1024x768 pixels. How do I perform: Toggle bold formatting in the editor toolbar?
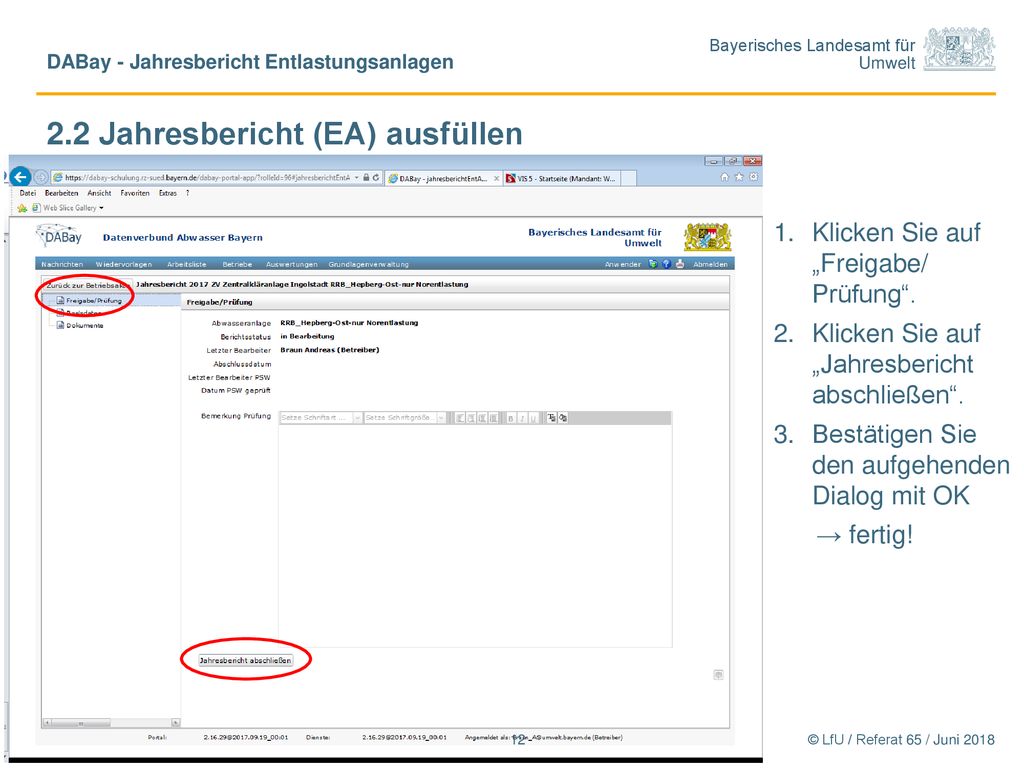coord(511,418)
